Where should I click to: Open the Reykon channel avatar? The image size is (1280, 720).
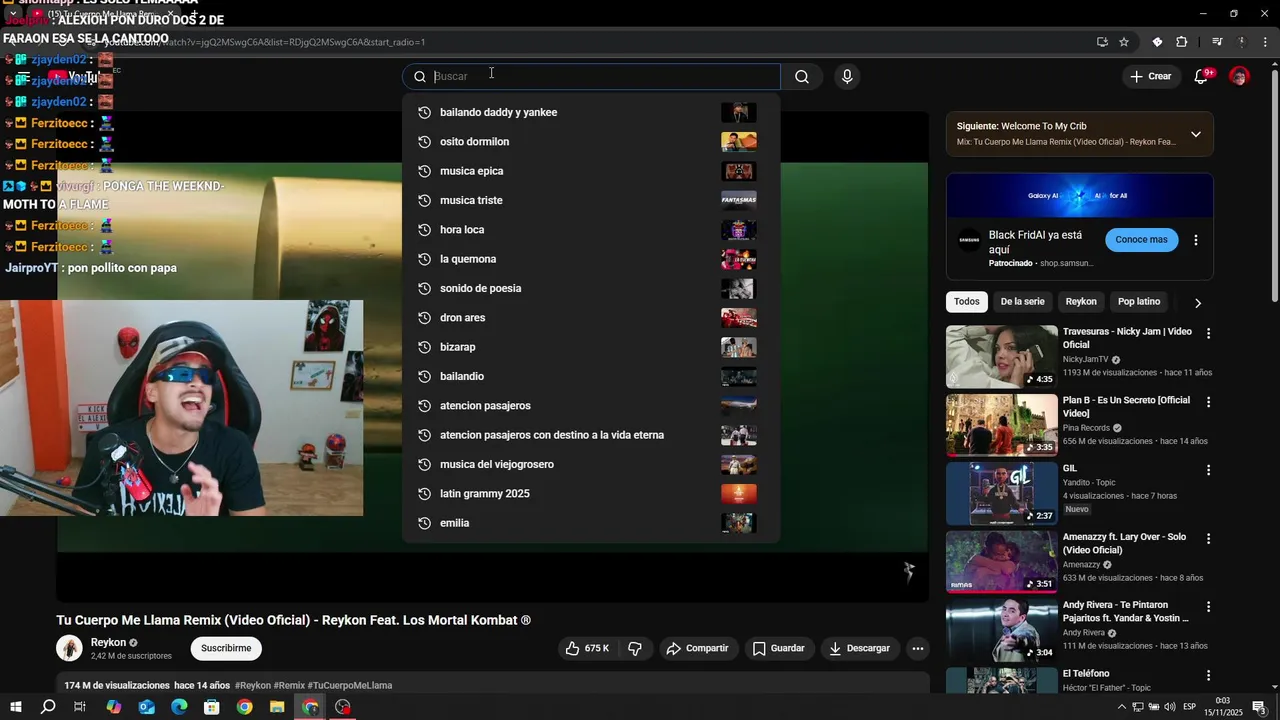click(69, 648)
